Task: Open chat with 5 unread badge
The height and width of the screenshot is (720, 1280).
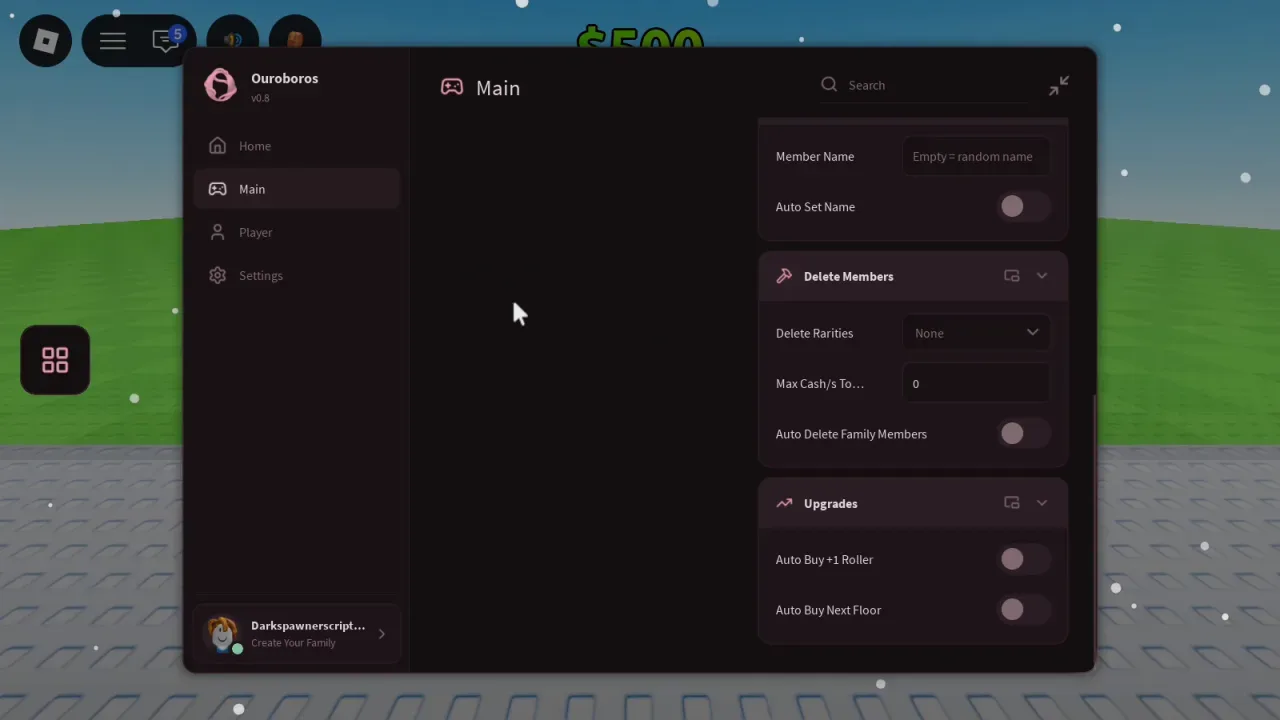Action: [166, 41]
